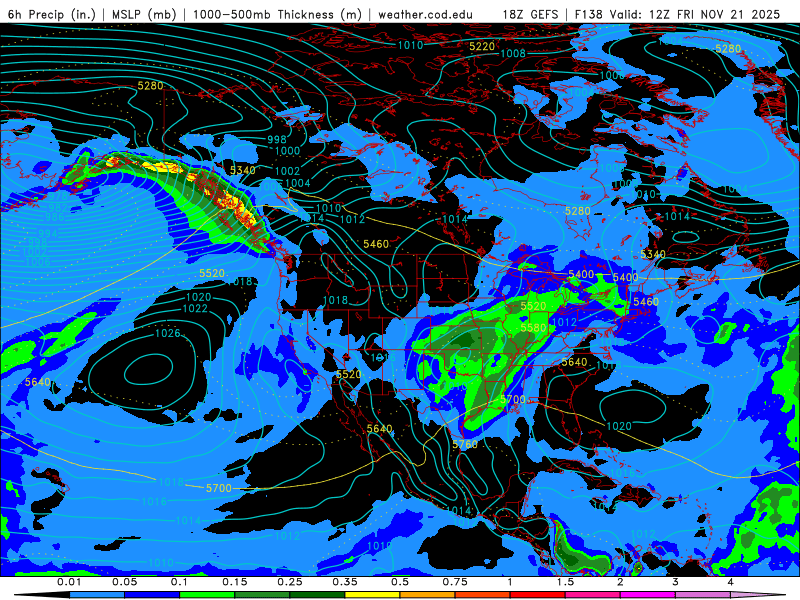This screenshot has width=800, height=600.
Task: Click the 1008 isobar label near Arctic
Action: pos(513,53)
